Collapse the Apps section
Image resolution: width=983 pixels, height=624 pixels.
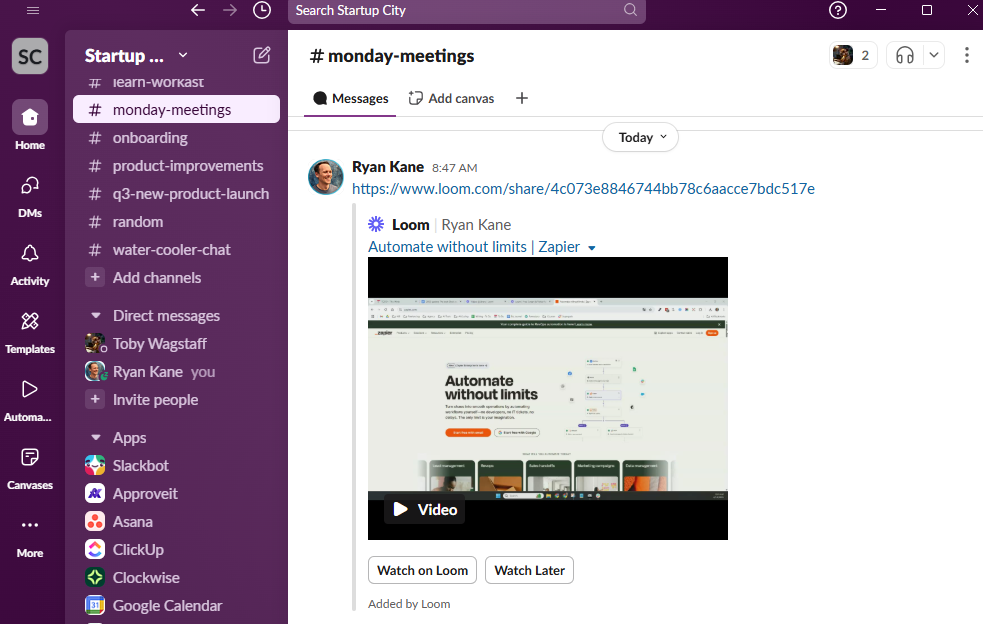pos(95,438)
